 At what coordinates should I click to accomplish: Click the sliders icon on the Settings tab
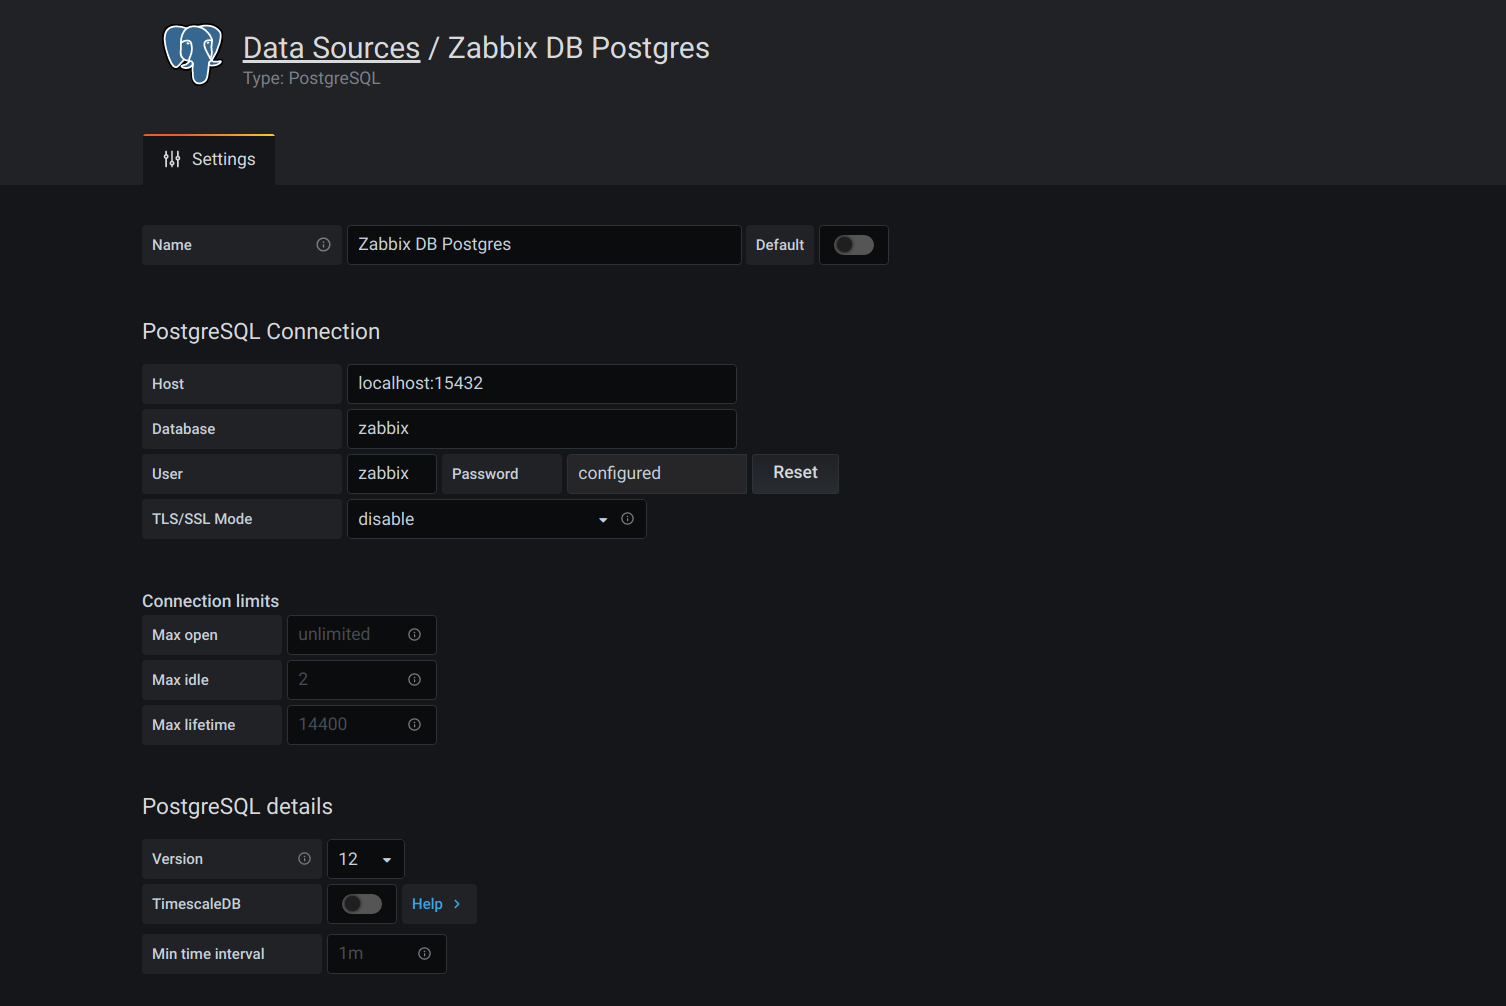click(171, 158)
